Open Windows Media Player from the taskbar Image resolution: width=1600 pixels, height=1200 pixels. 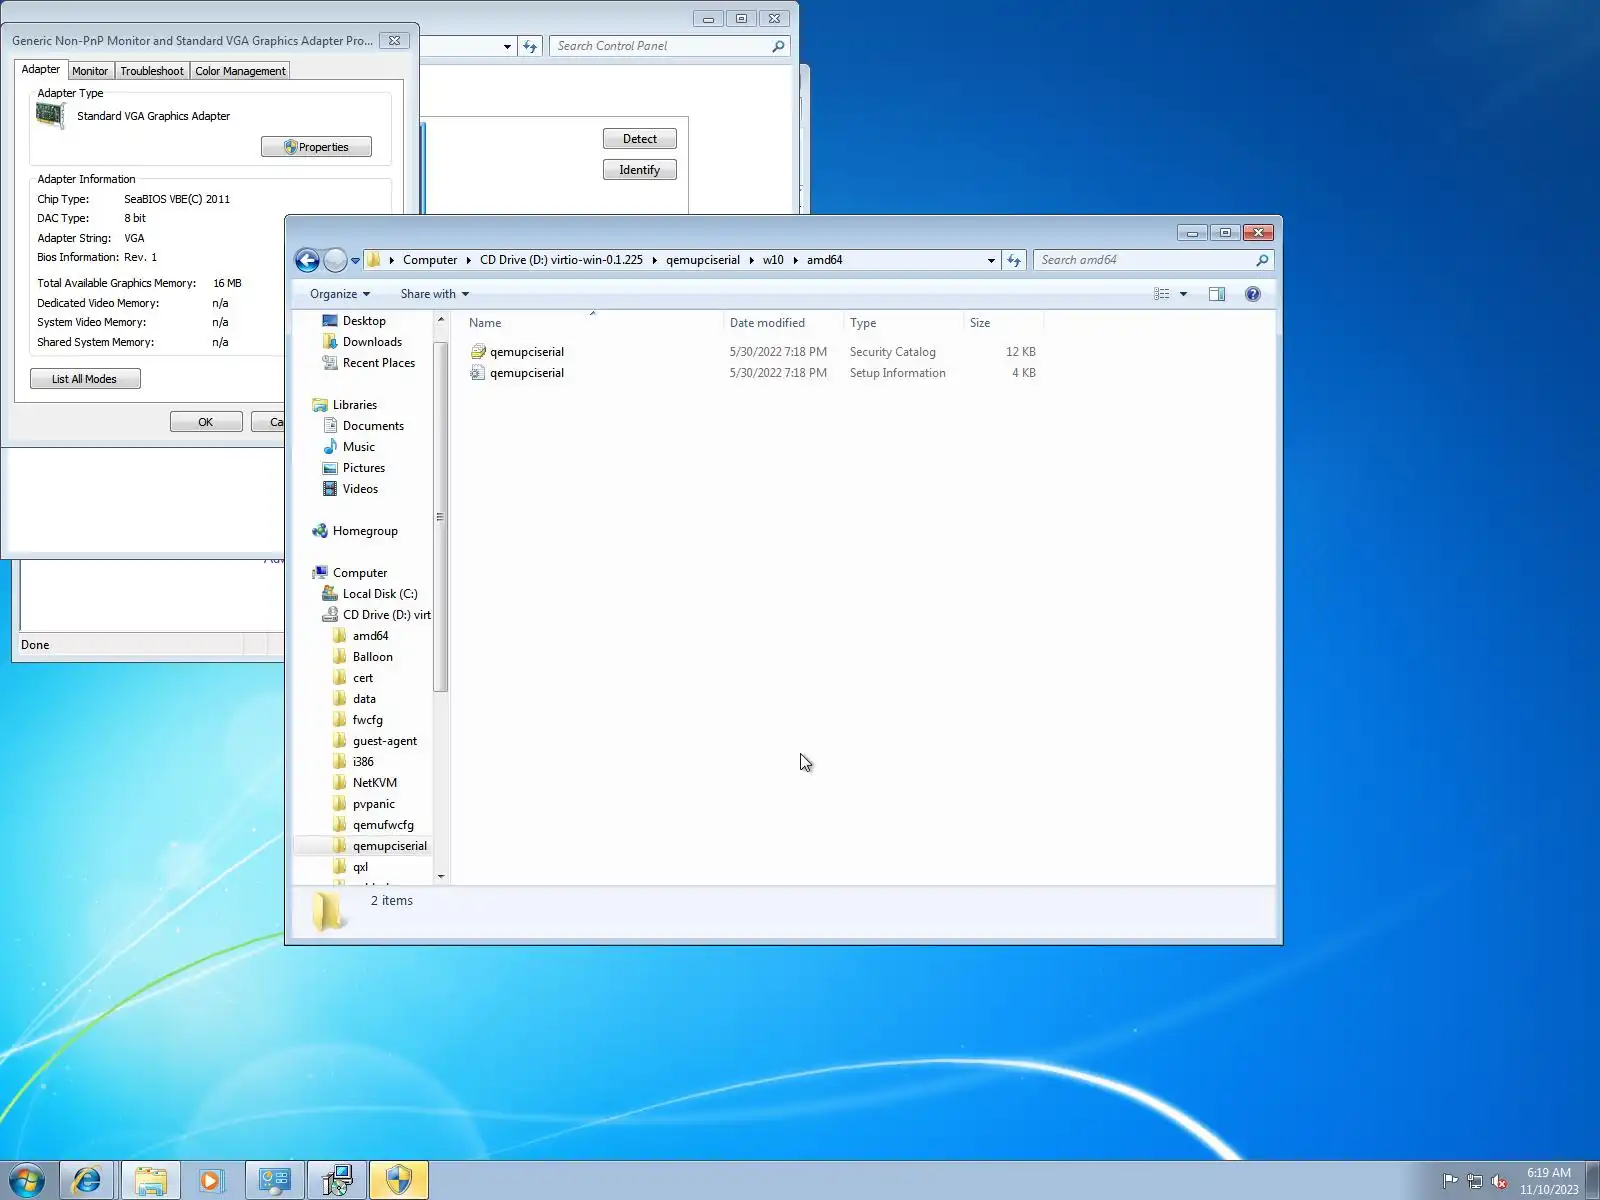[x=211, y=1181]
